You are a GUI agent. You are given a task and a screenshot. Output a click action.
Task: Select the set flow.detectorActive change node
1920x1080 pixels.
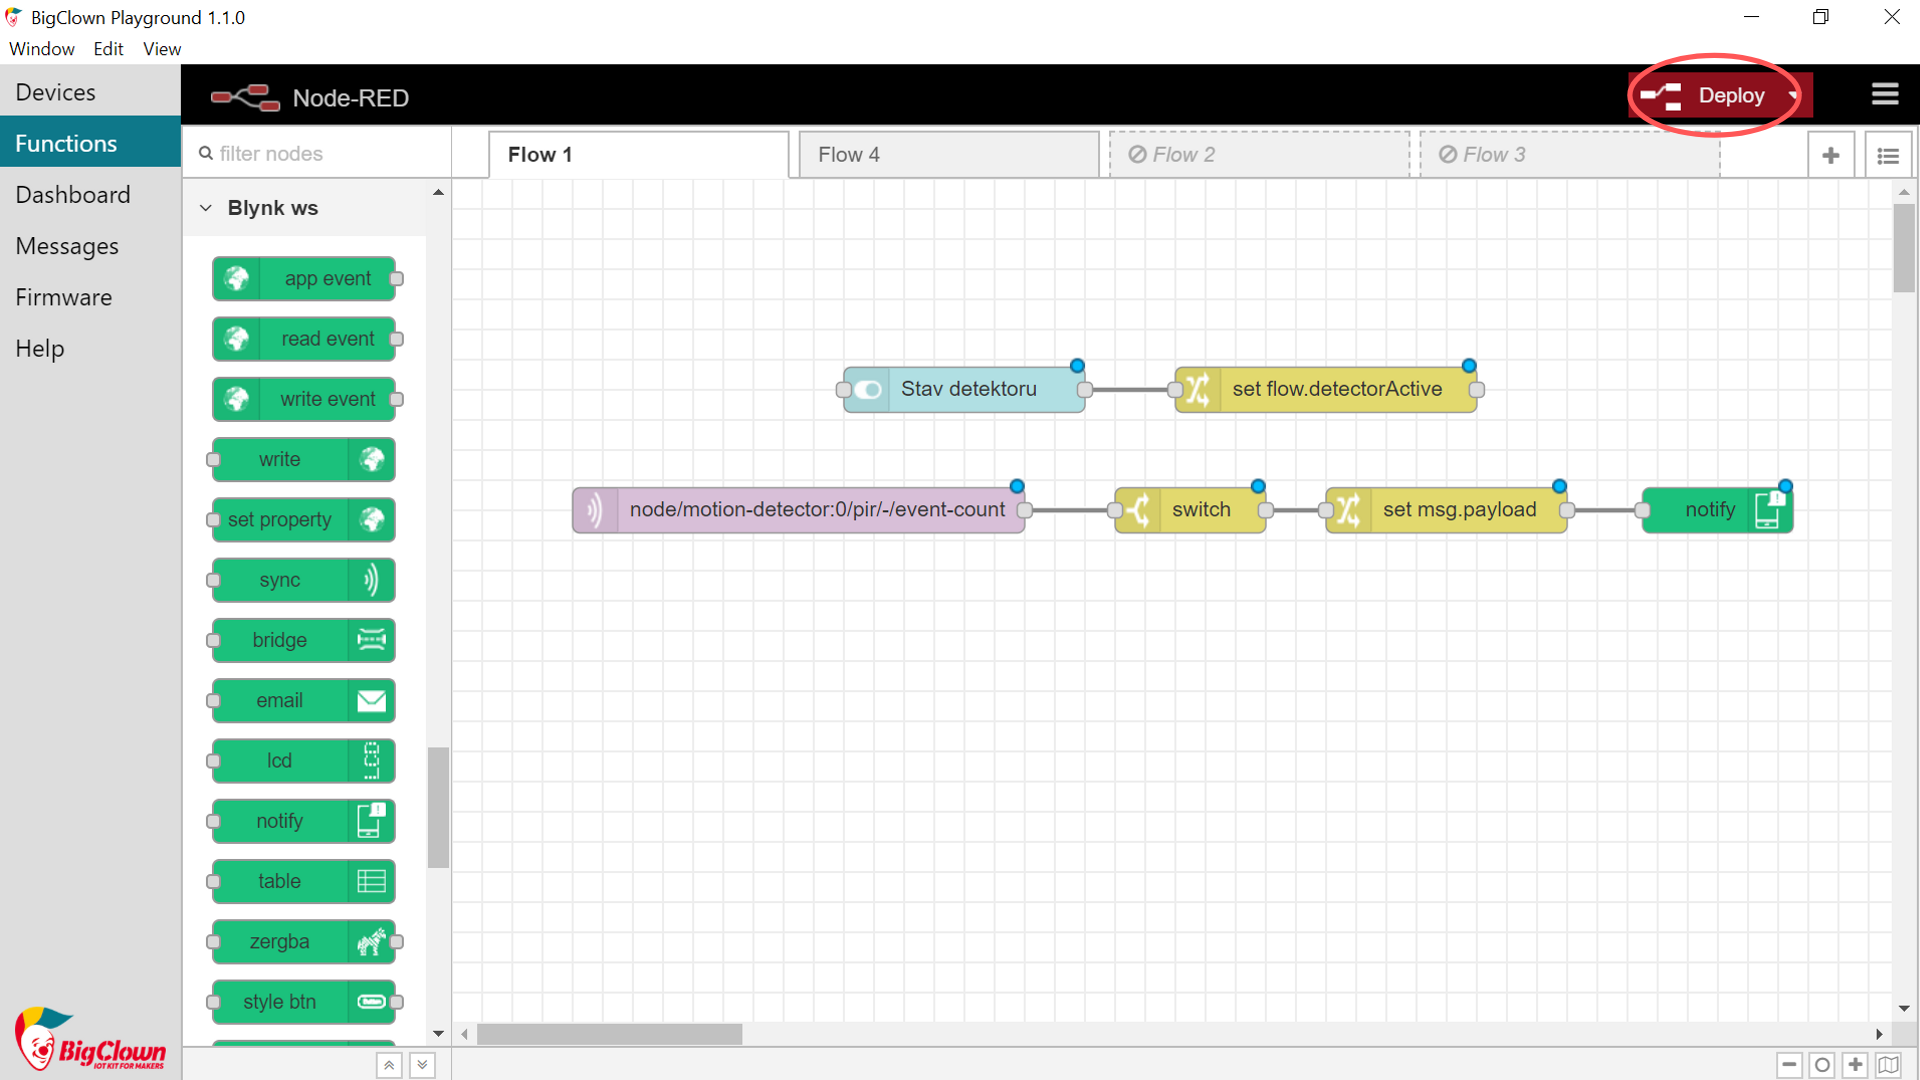click(x=1325, y=389)
